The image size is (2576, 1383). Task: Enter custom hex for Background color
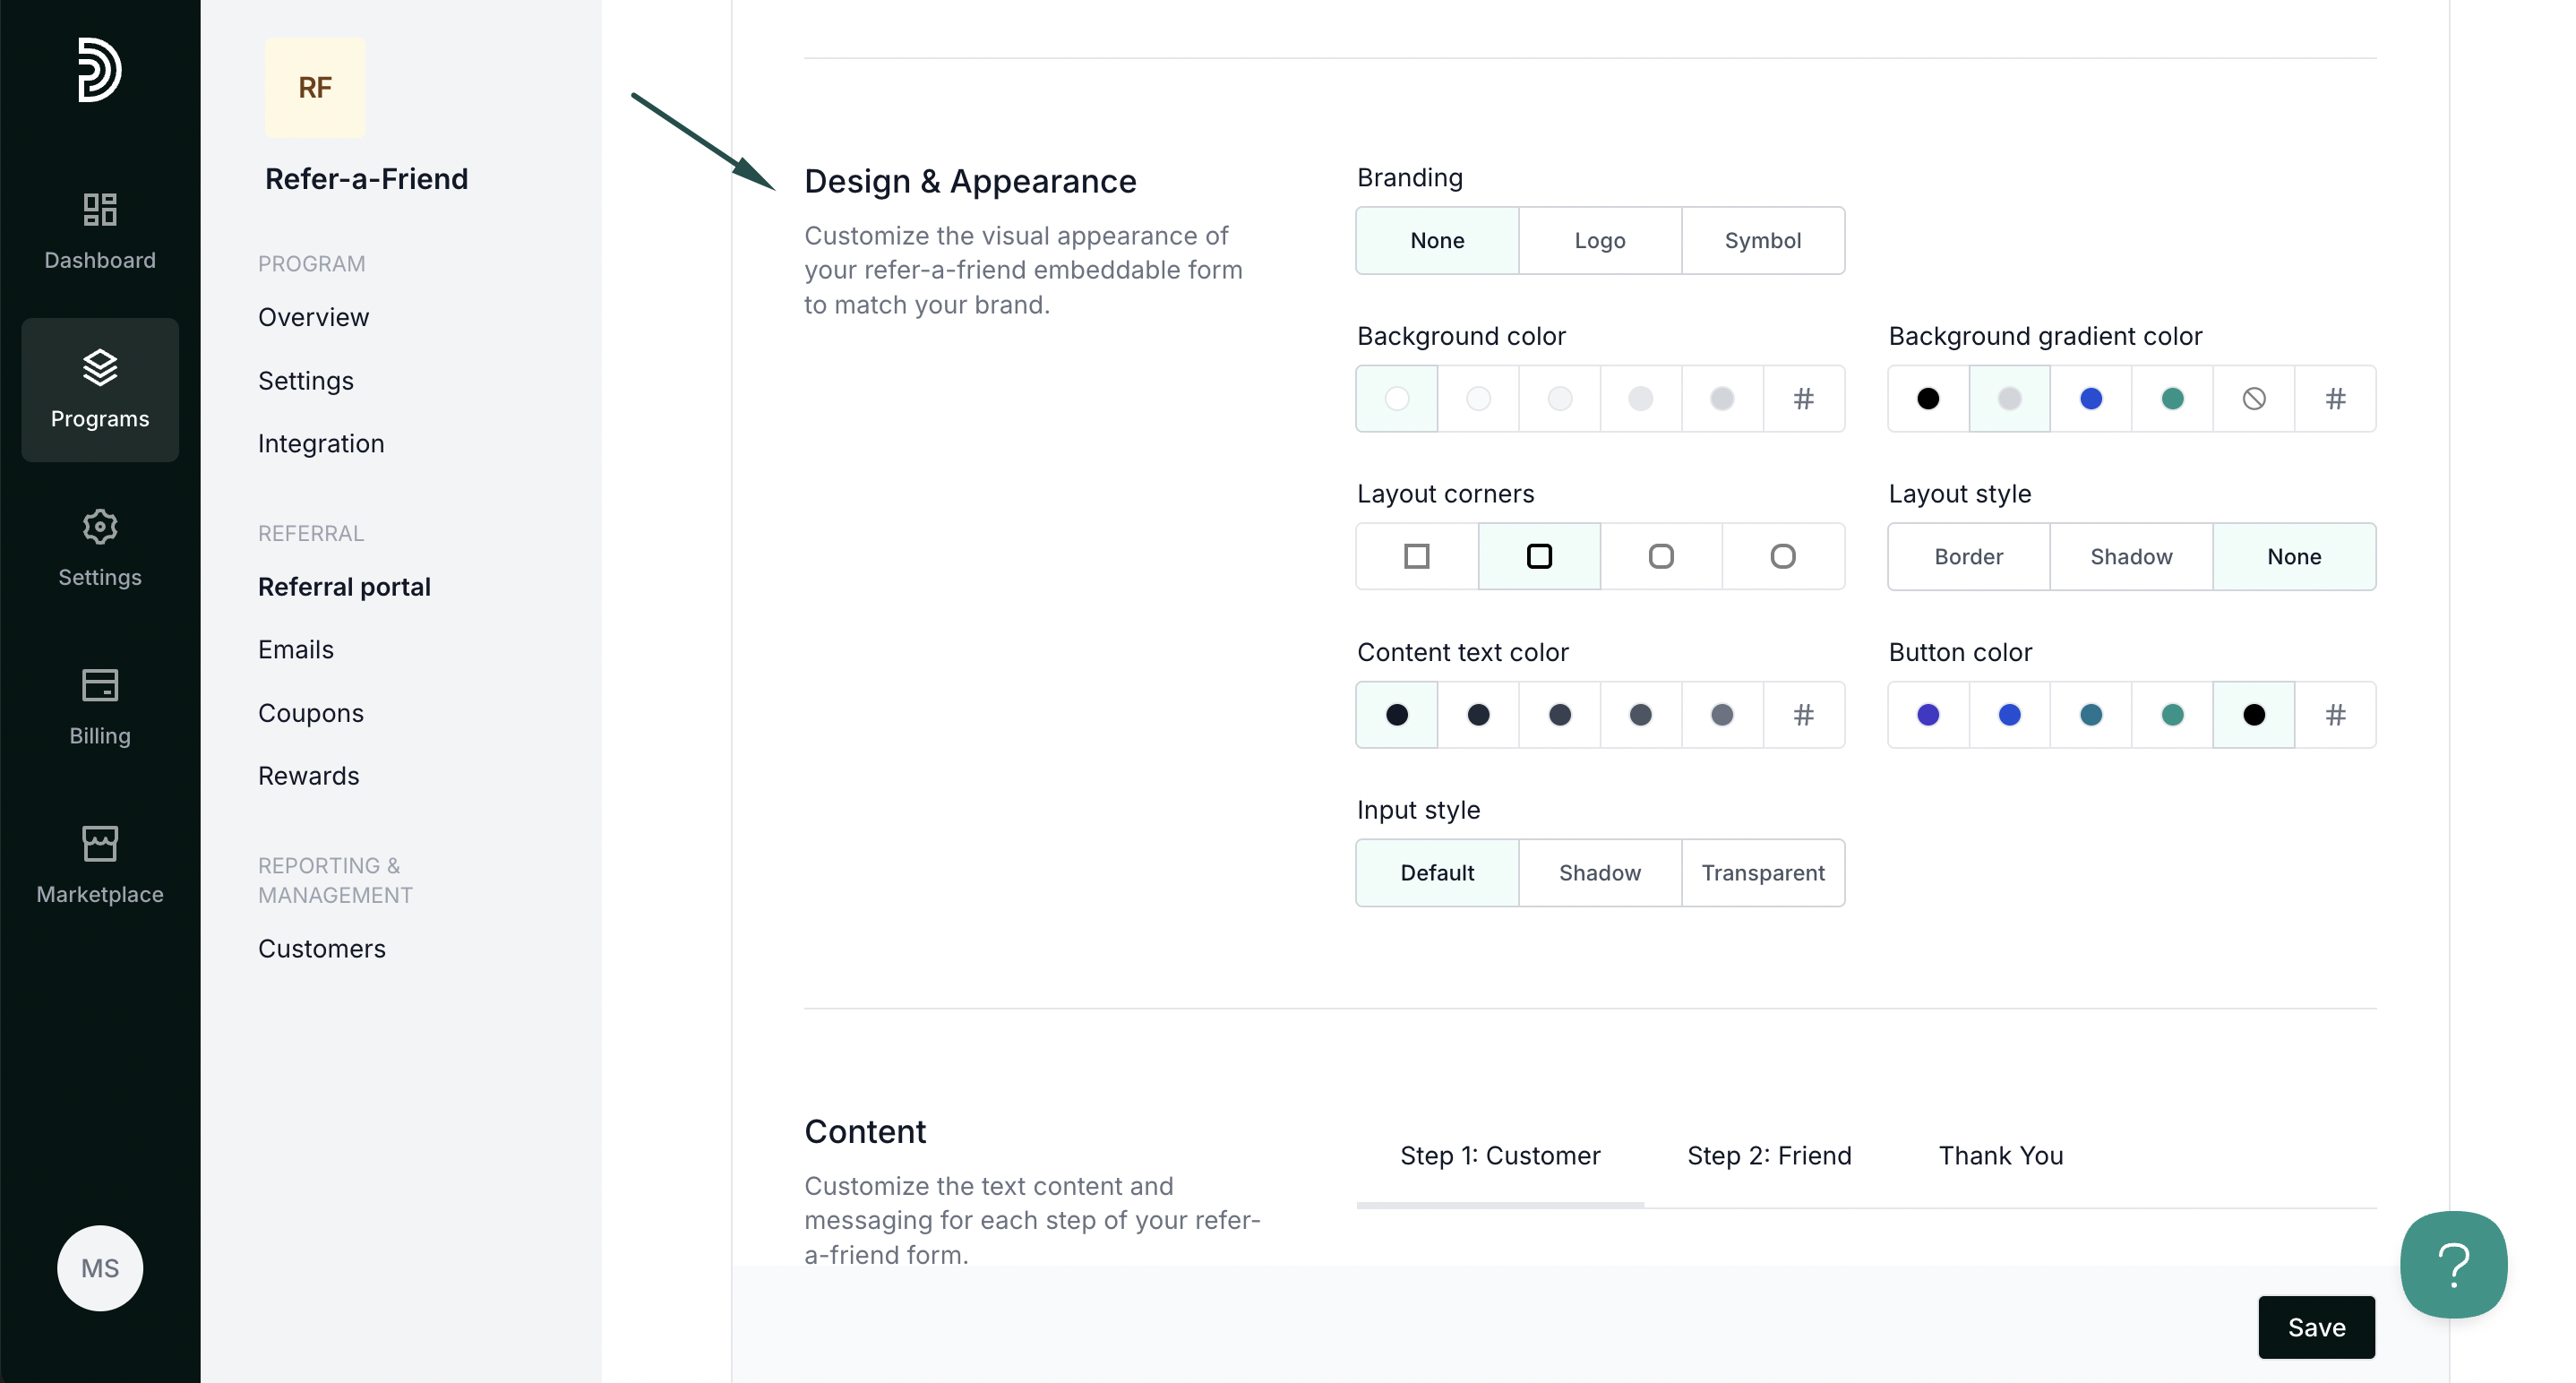[x=1803, y=399]
